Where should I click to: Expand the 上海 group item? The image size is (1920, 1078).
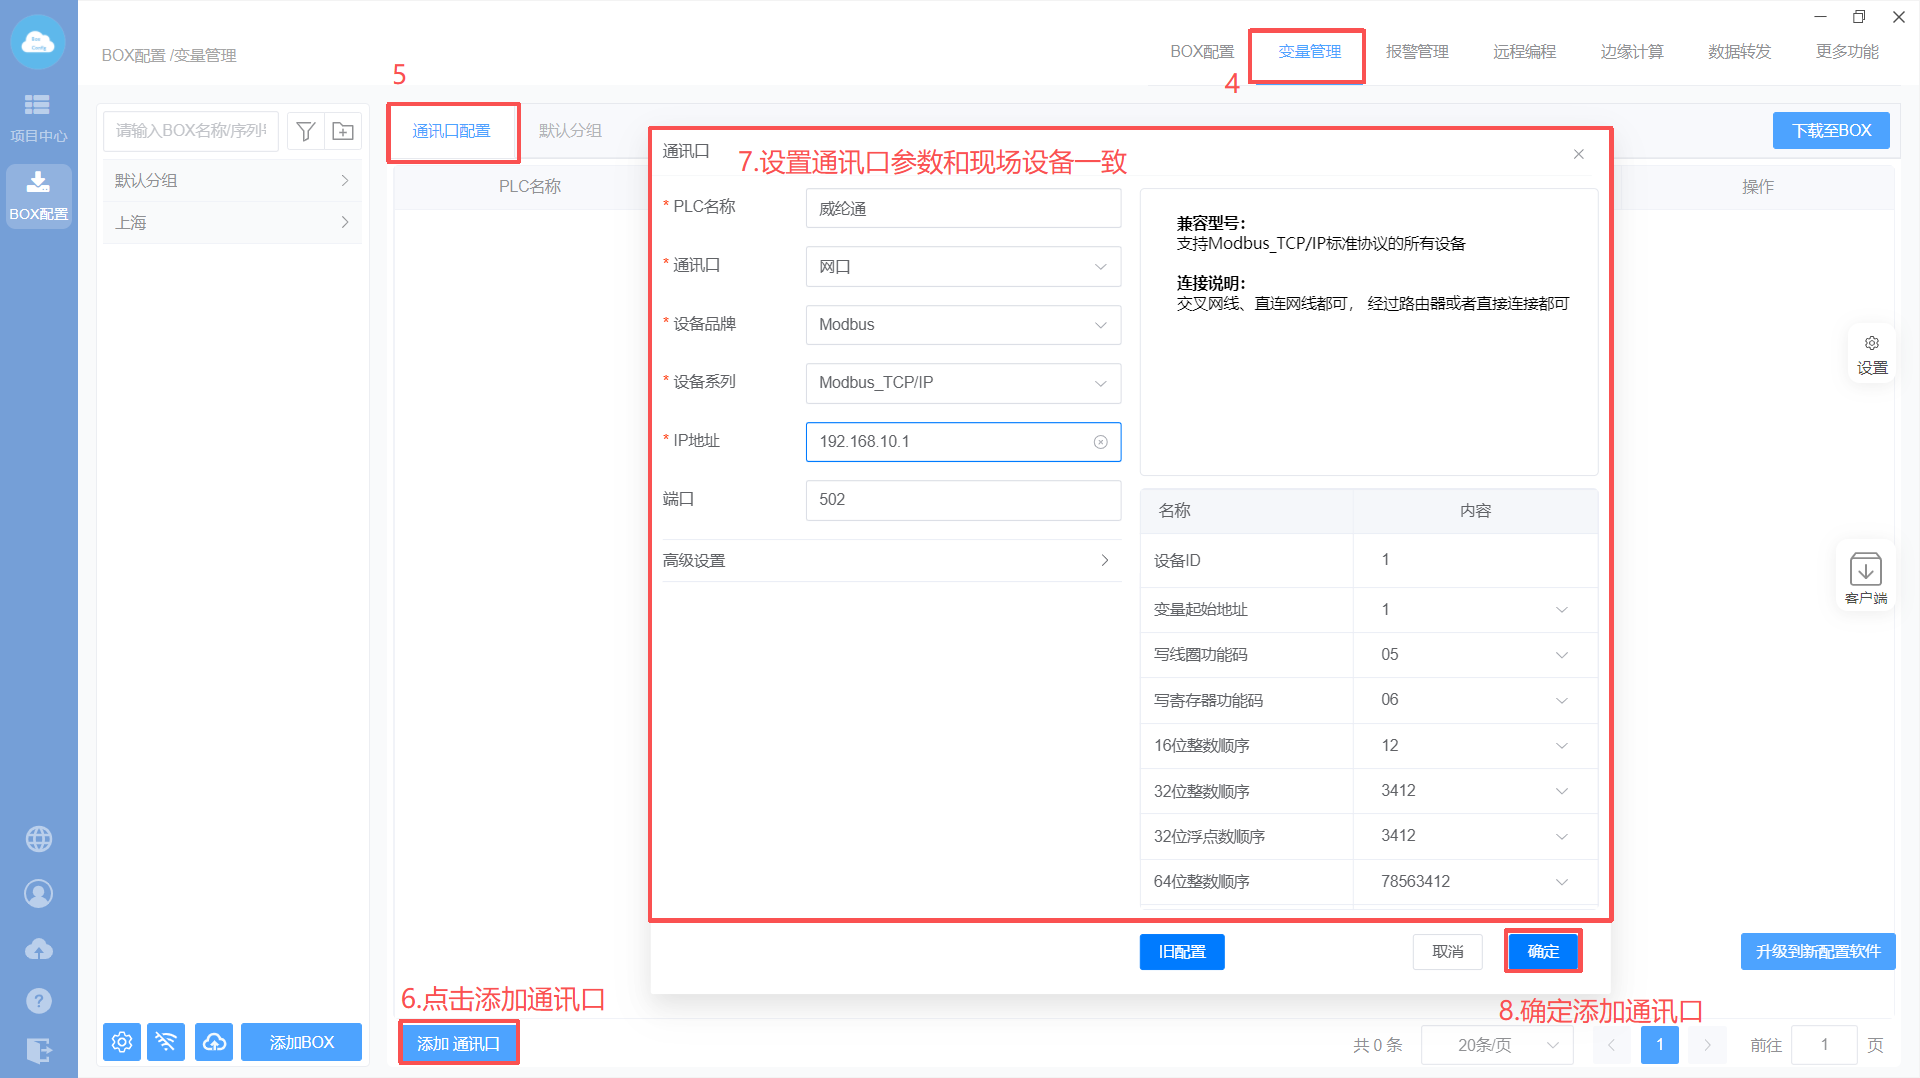pos(232,223)
